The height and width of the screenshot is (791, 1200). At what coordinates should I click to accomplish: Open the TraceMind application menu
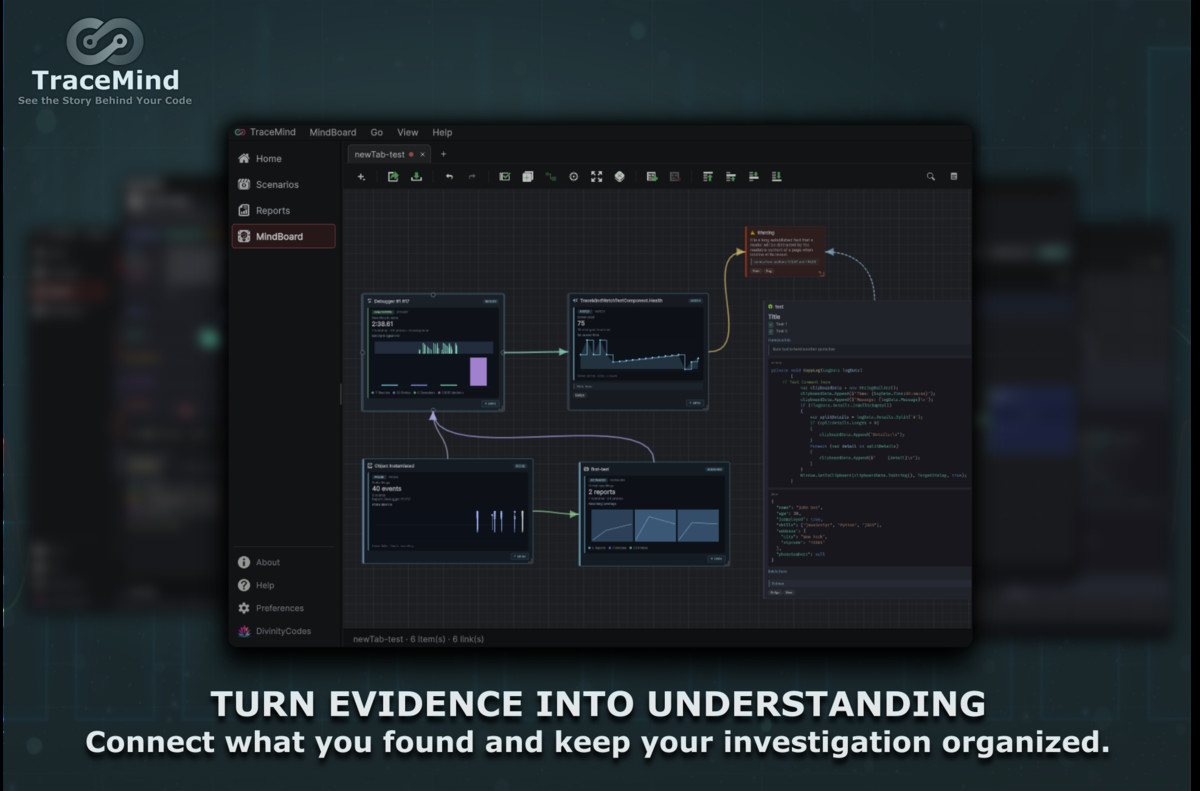pos(264,132)
